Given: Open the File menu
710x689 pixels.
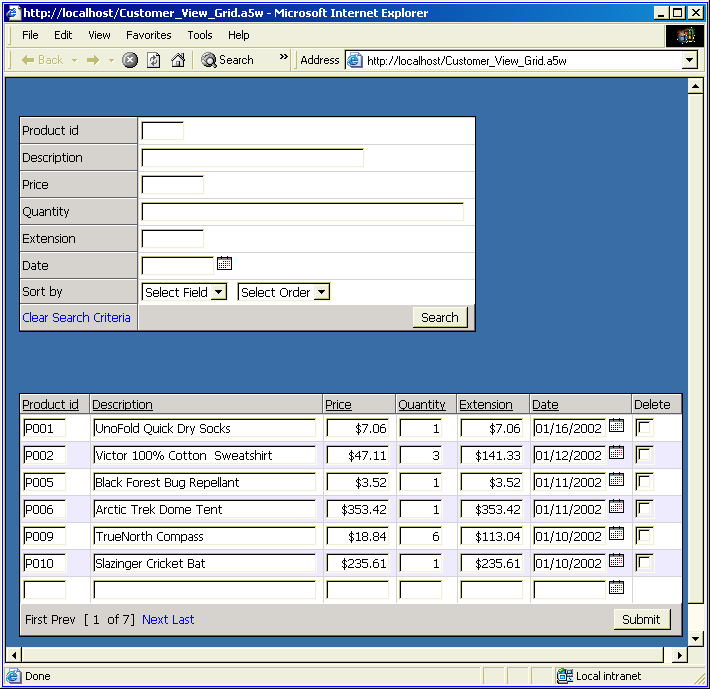Looking at the screenshot, I should 30,35.
